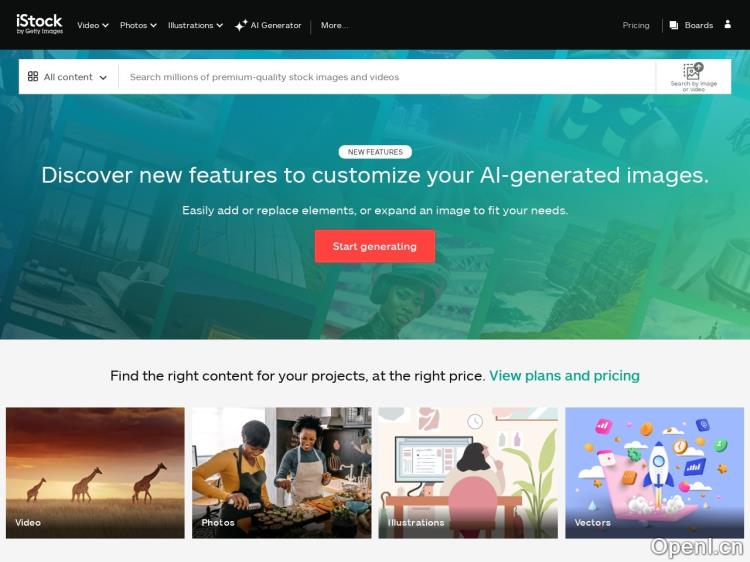Expand the Illustrations dropdown arrow
The height and width of the screenshot is (562, 750).
220,25
